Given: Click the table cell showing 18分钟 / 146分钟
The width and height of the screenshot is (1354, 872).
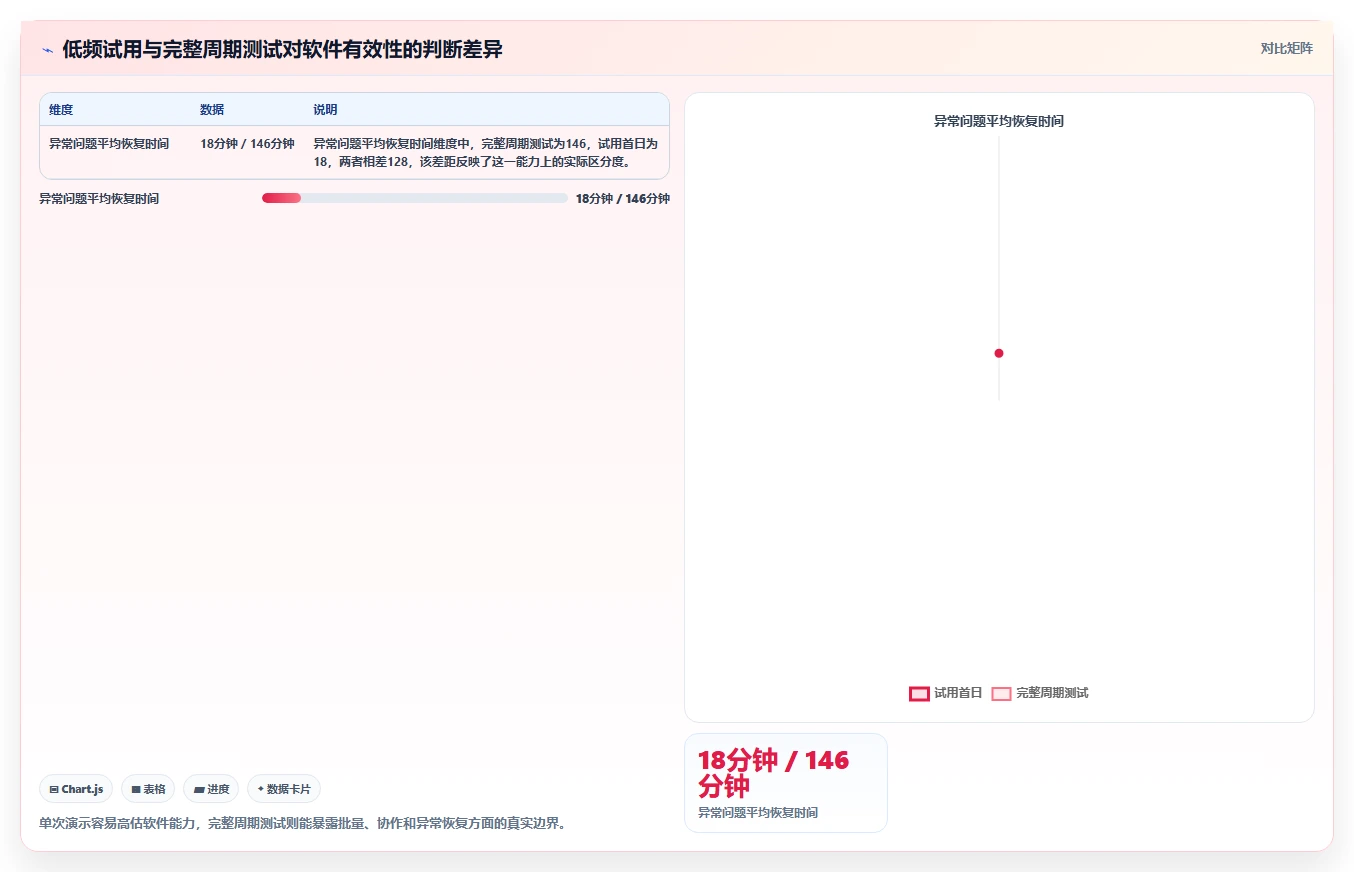Looking at the screenshot, I should (247, 144).
